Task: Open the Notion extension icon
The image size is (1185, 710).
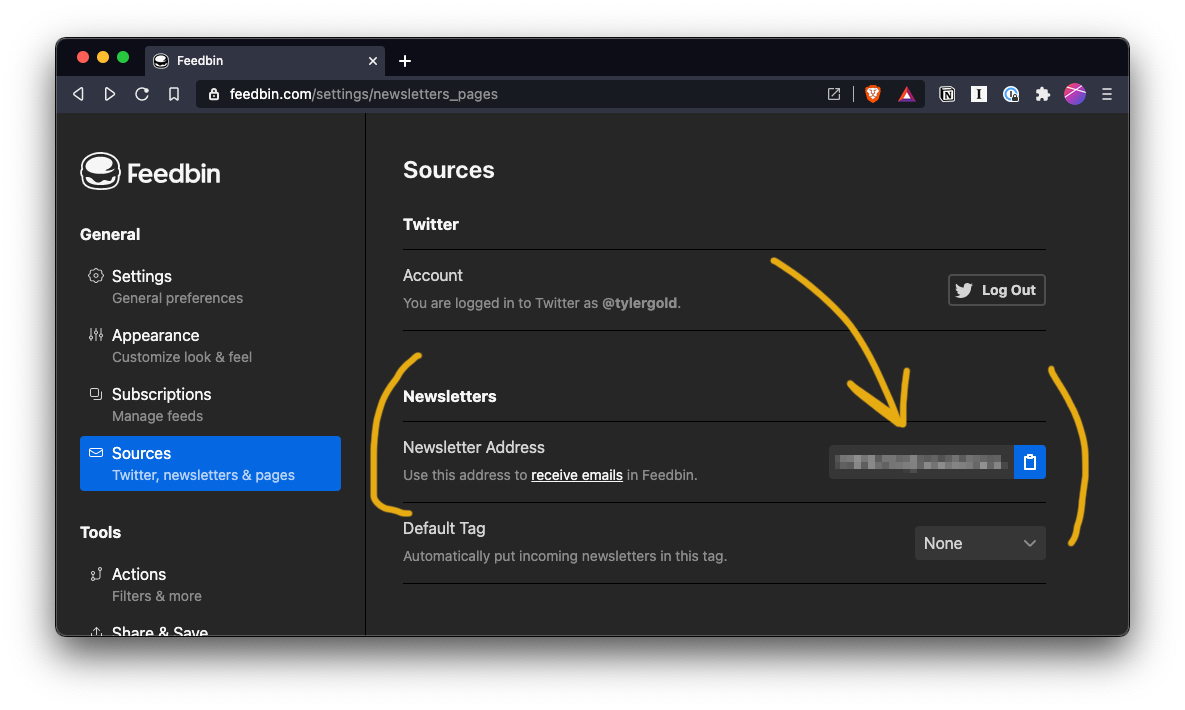Action: 947,94
